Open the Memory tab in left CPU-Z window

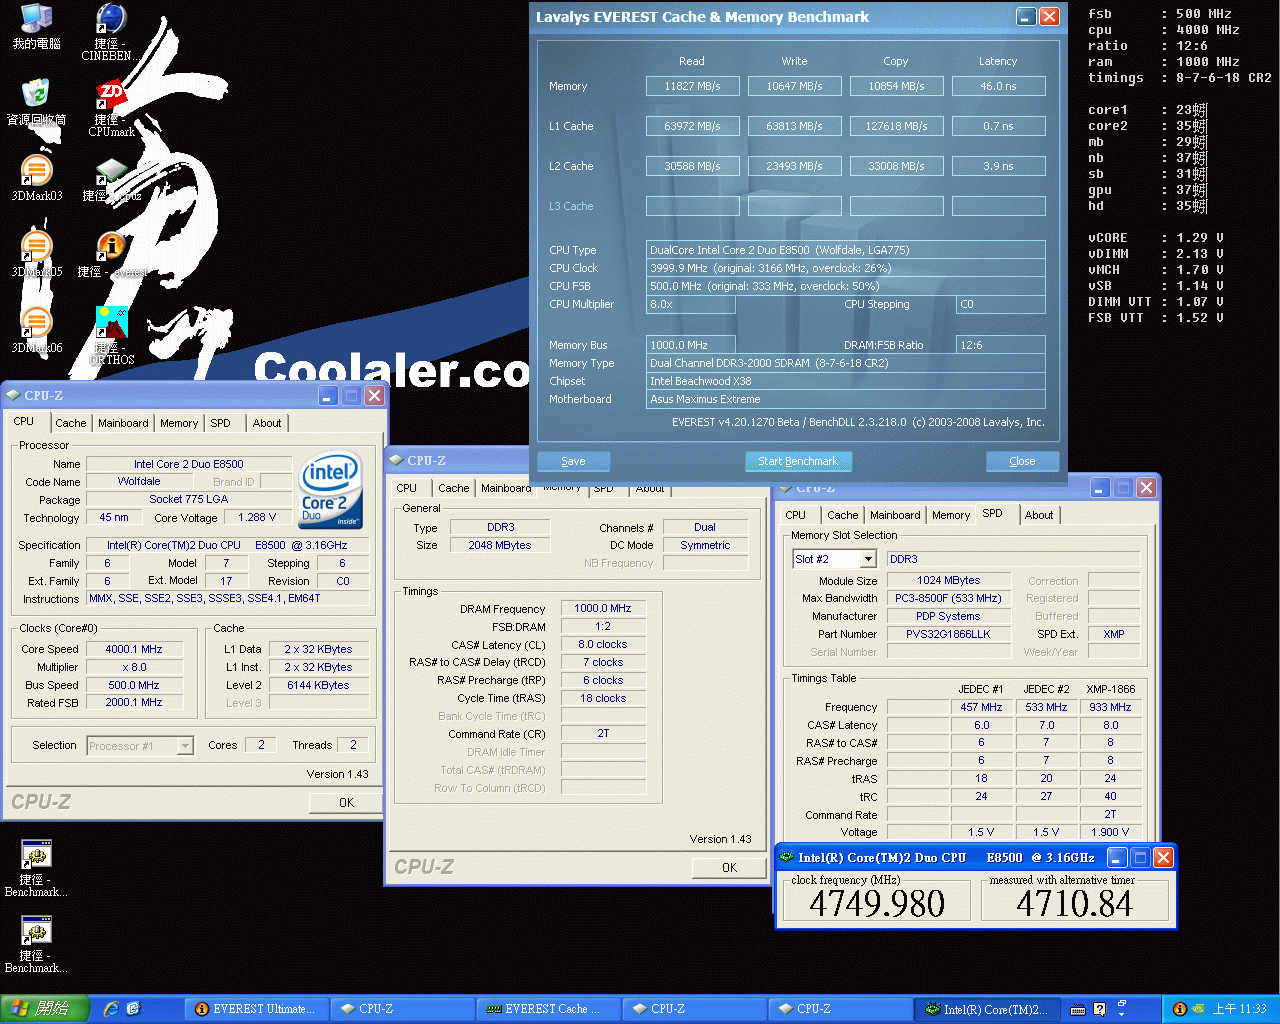click(x=179, y=423)
